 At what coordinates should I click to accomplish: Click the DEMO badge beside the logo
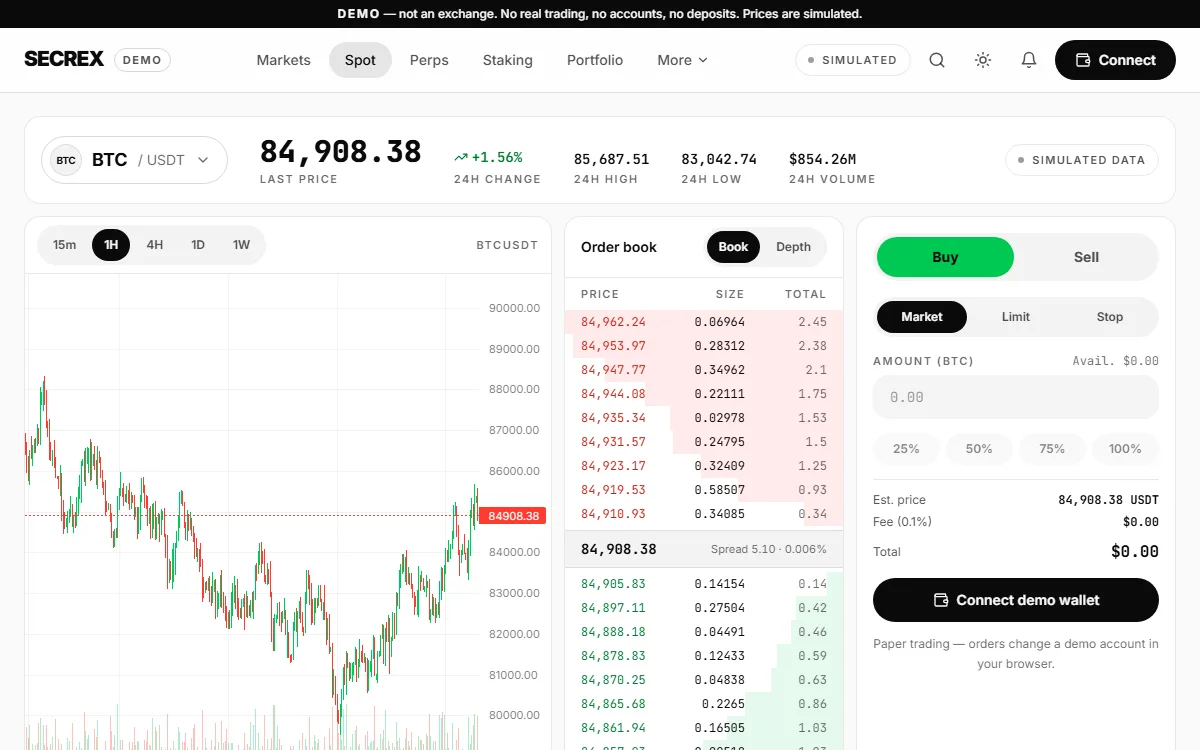142,60
